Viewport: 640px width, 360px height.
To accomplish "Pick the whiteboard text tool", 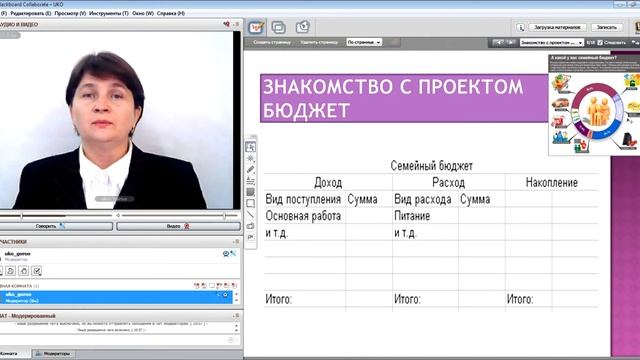I will [251, 180].
